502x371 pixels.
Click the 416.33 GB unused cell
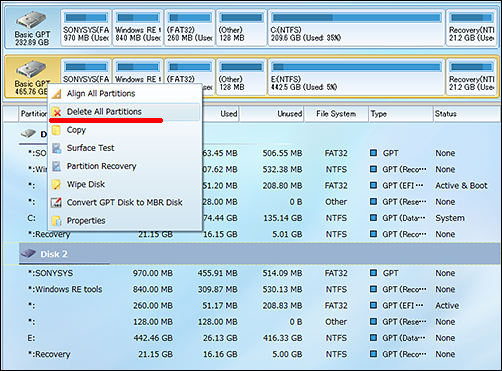pyautogui.click(x=282, y=338)
